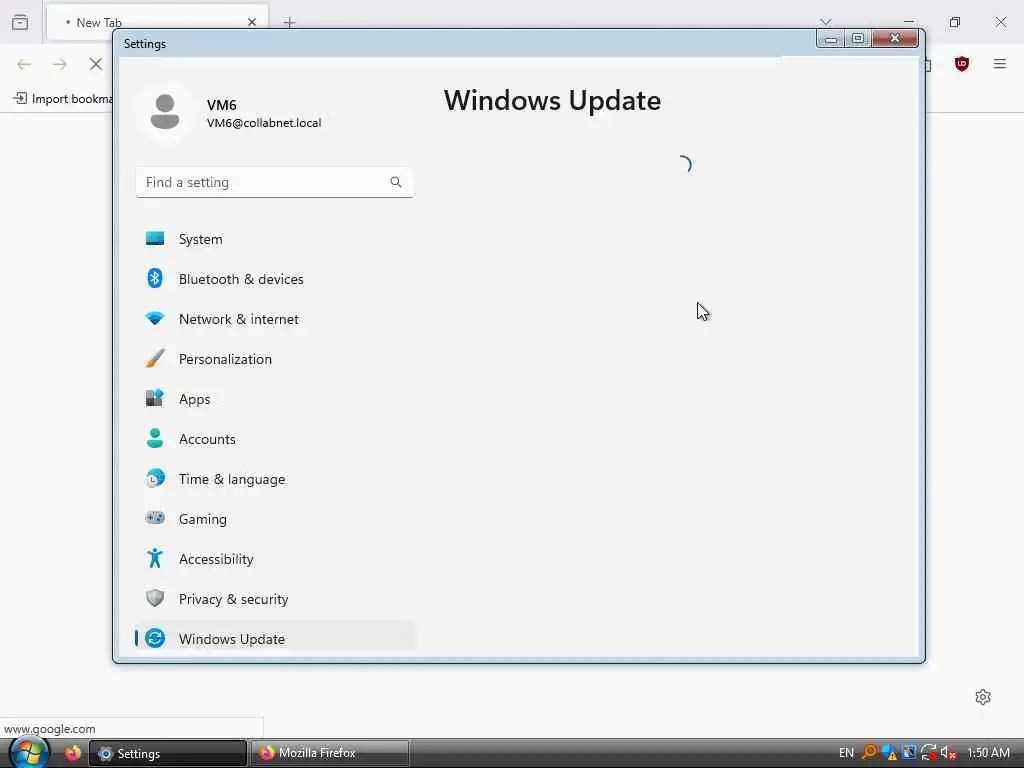
Task: Select Bluetooth & devices label
Action: click(x=241, y=279)
